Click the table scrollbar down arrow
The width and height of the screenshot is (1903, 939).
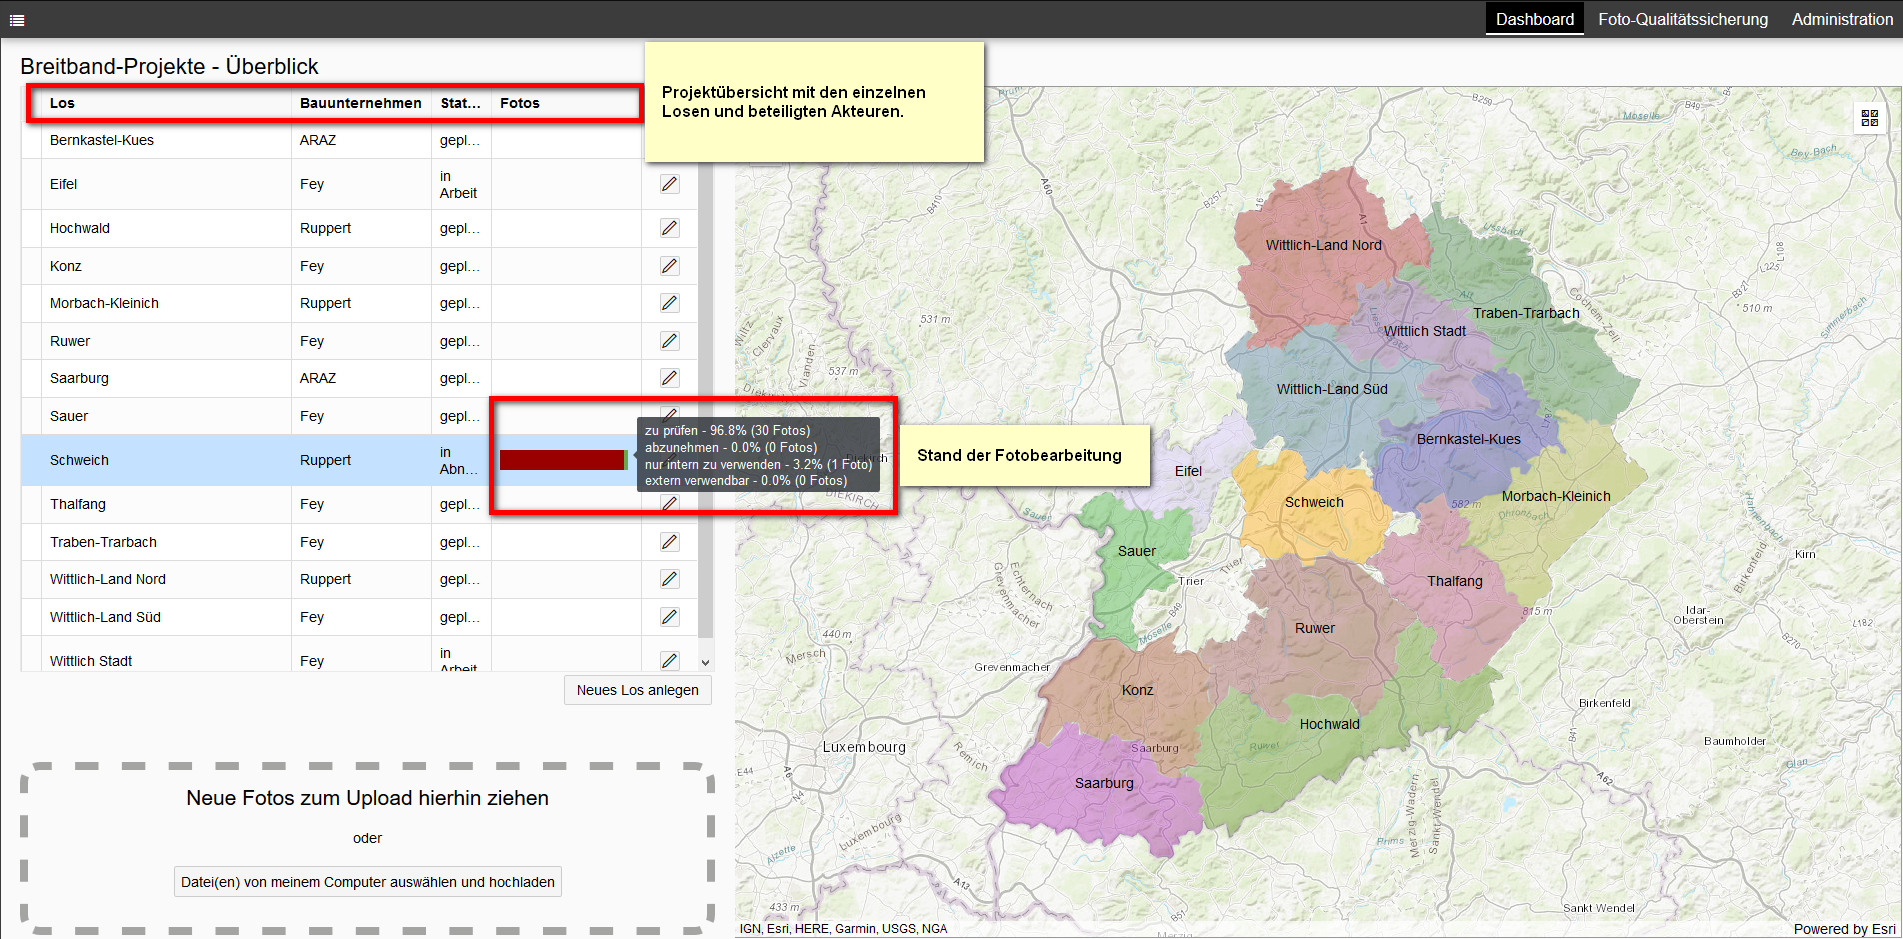click(x=705, y=662)
